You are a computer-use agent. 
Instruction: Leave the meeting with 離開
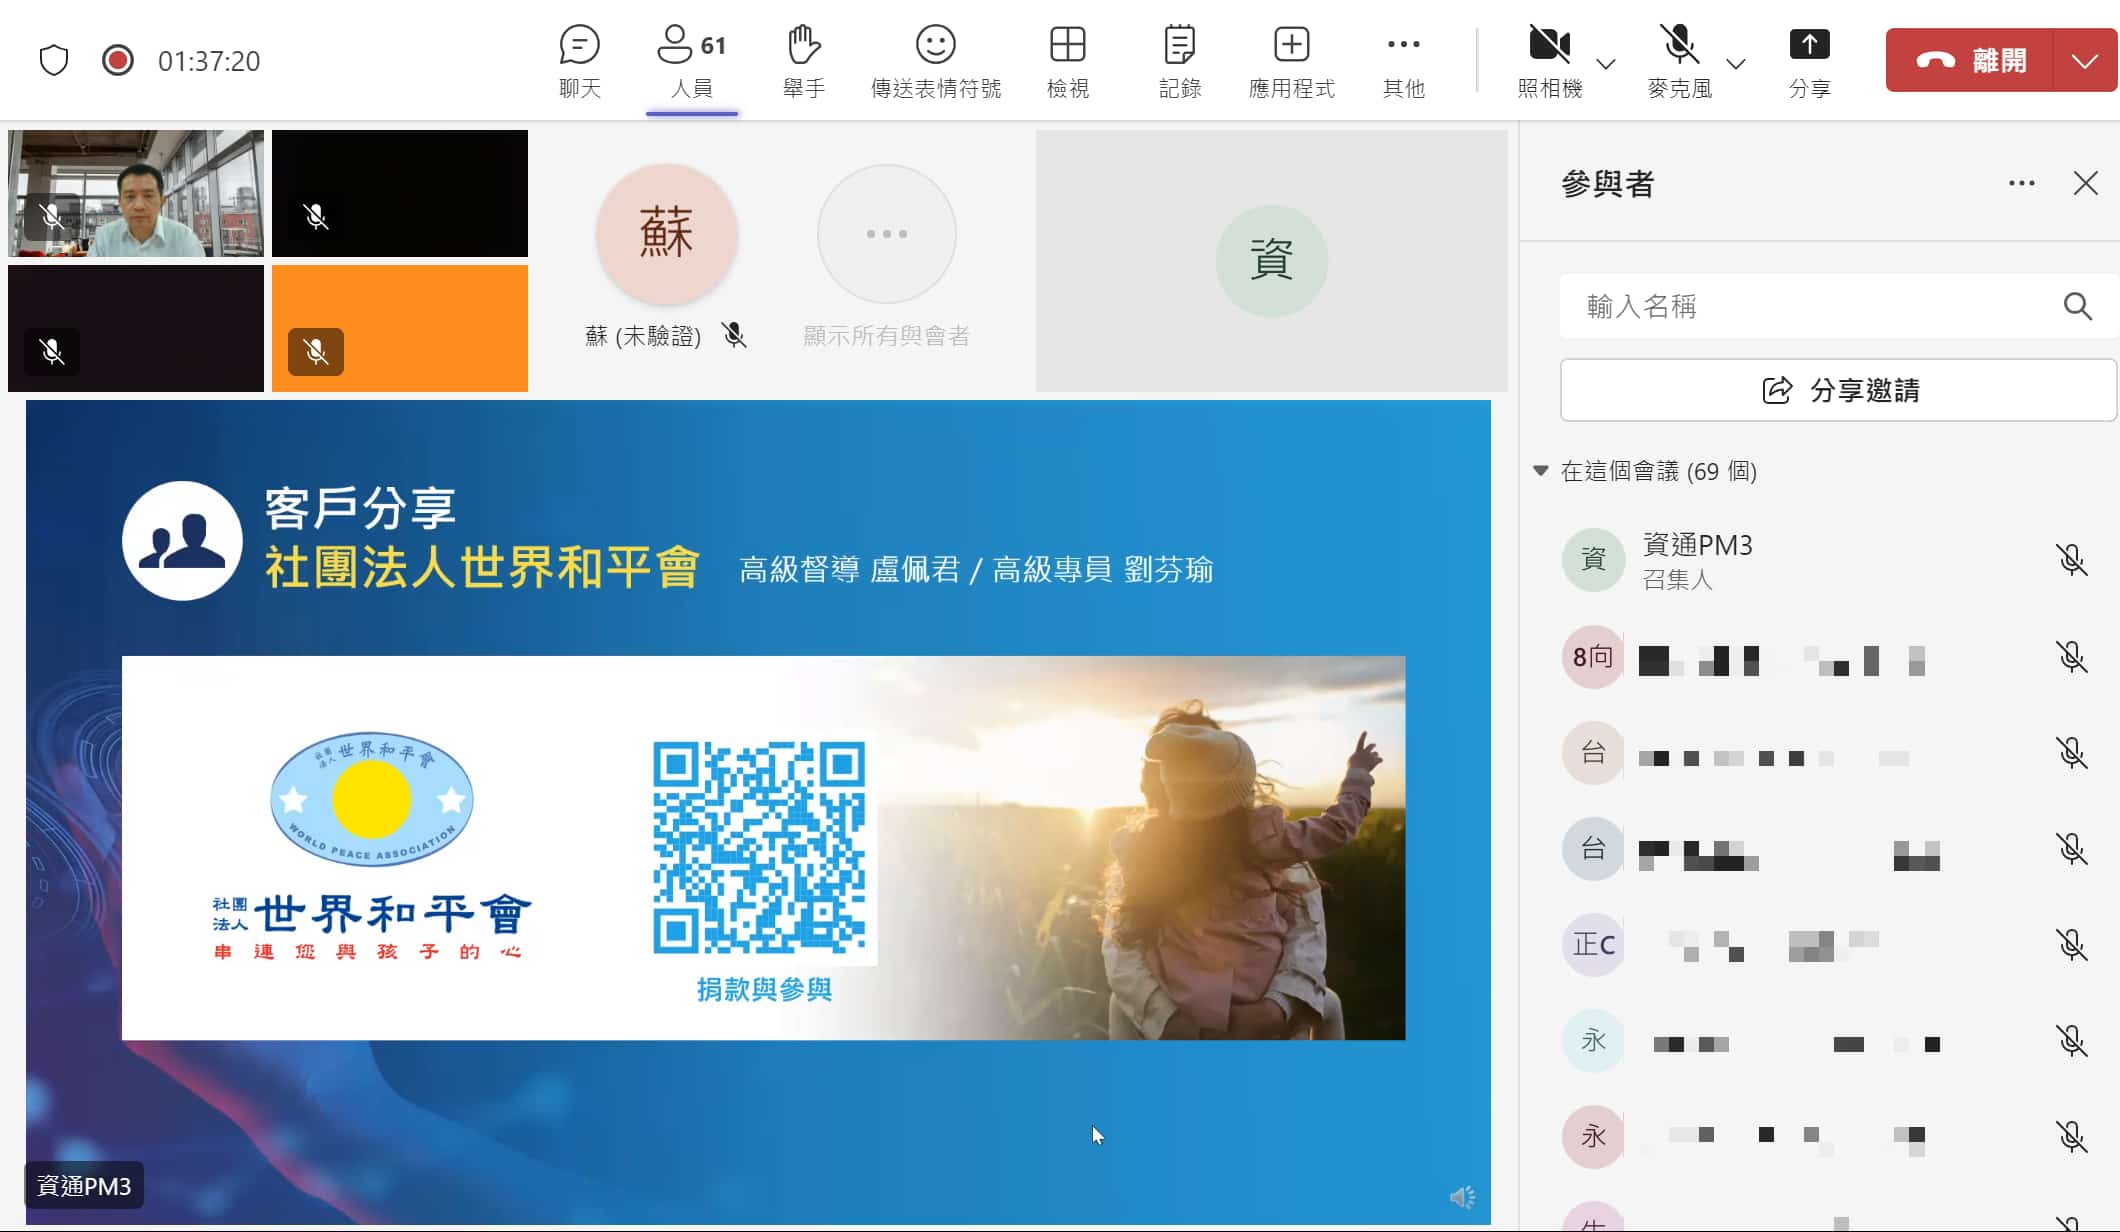click(x=1969, y=60)
